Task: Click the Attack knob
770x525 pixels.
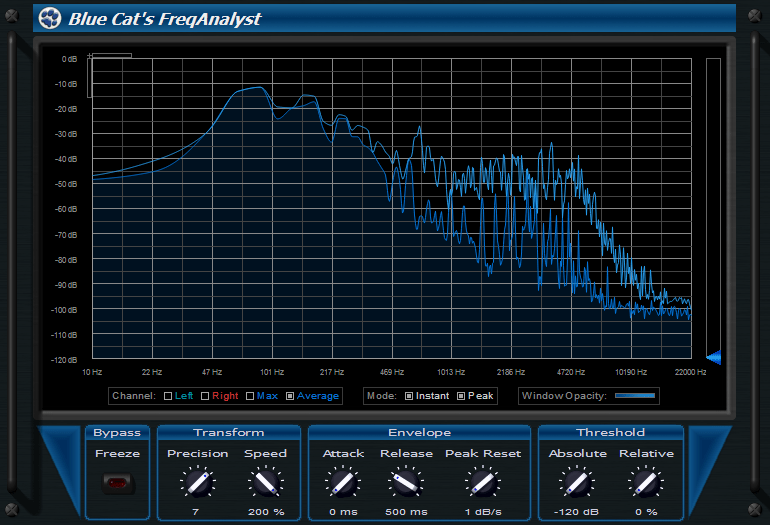Action: point(343,484)
